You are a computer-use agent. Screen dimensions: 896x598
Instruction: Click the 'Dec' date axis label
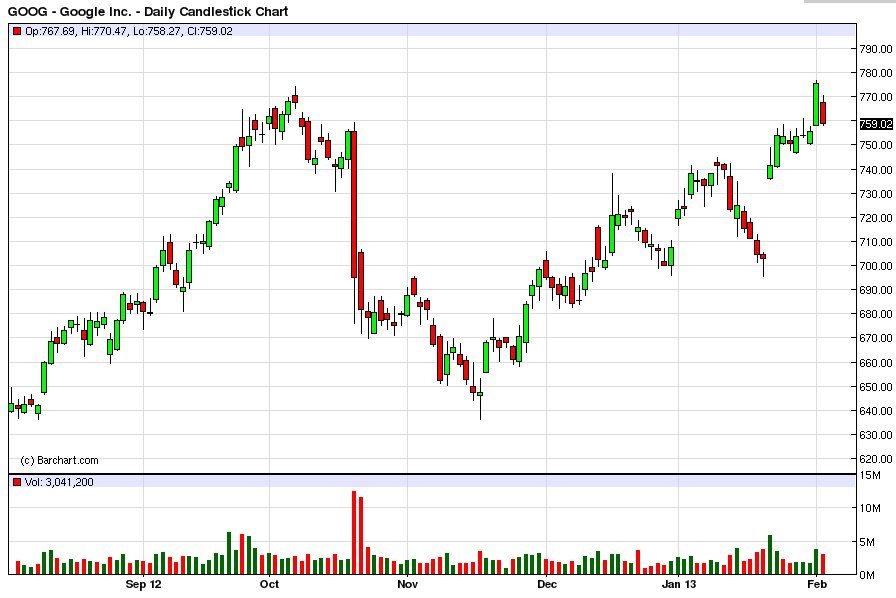tap(547, 584)
